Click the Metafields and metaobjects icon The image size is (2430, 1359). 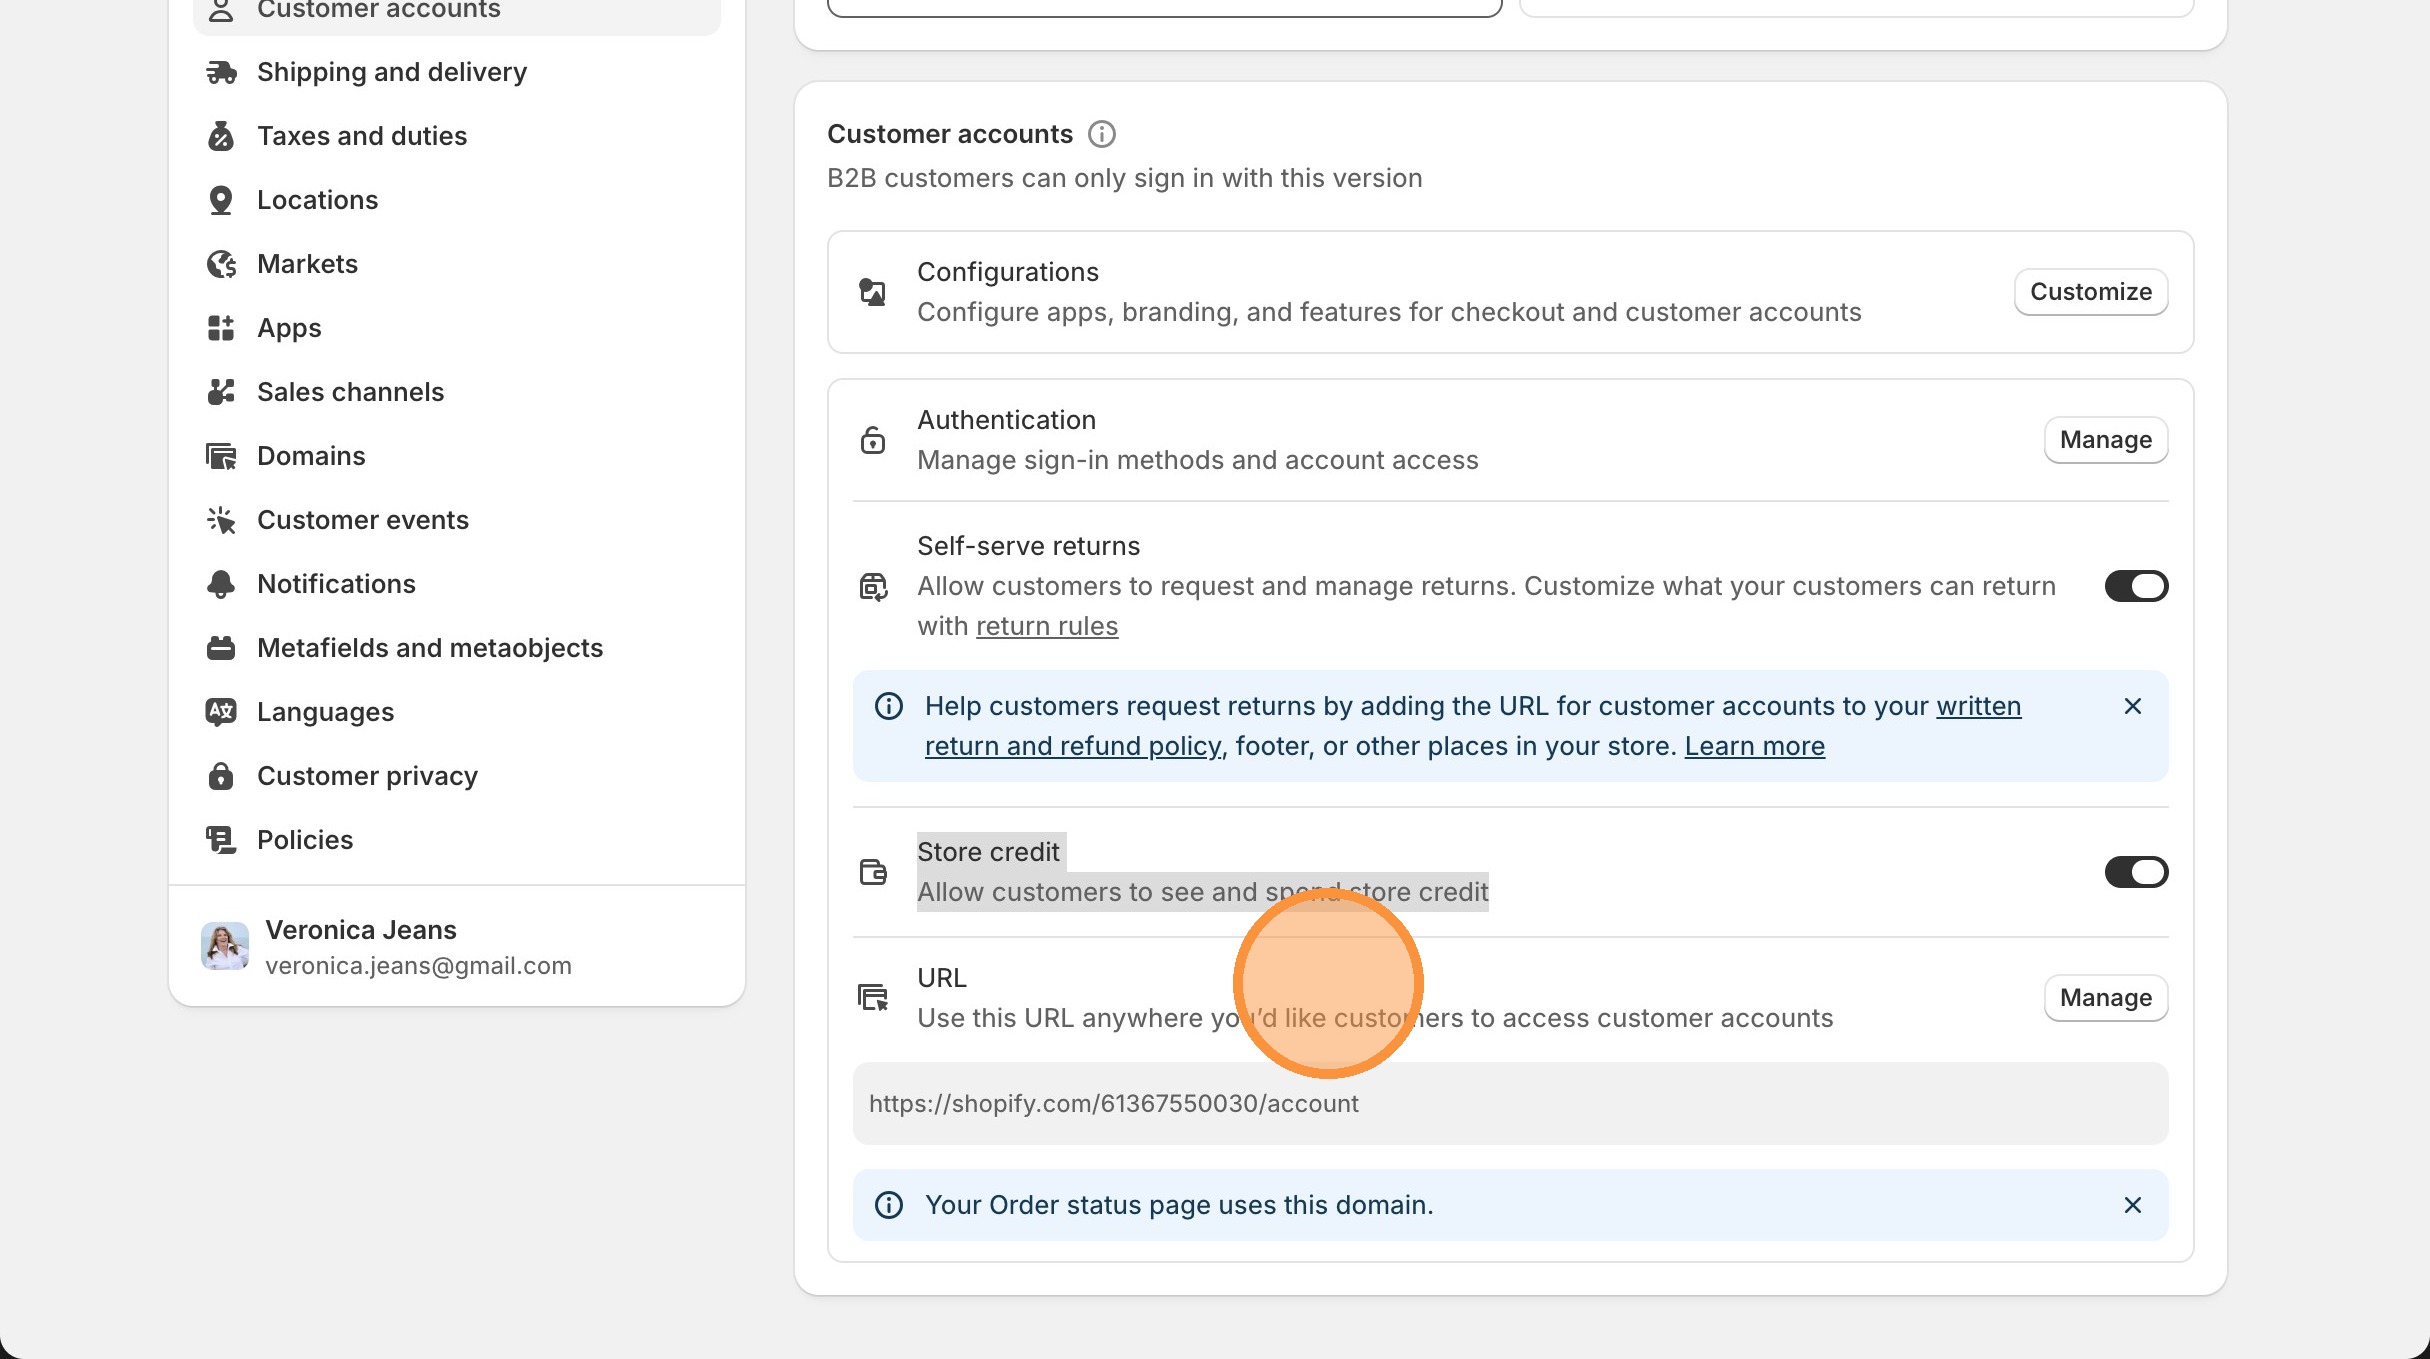221,647
